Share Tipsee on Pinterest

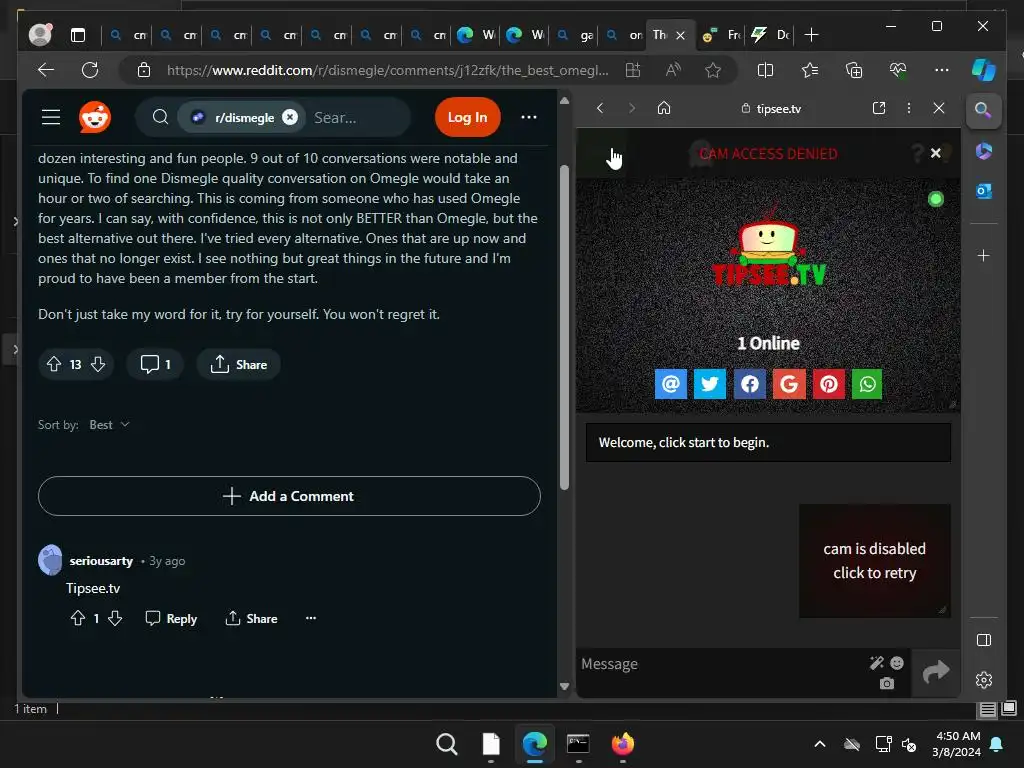point(829,384)
